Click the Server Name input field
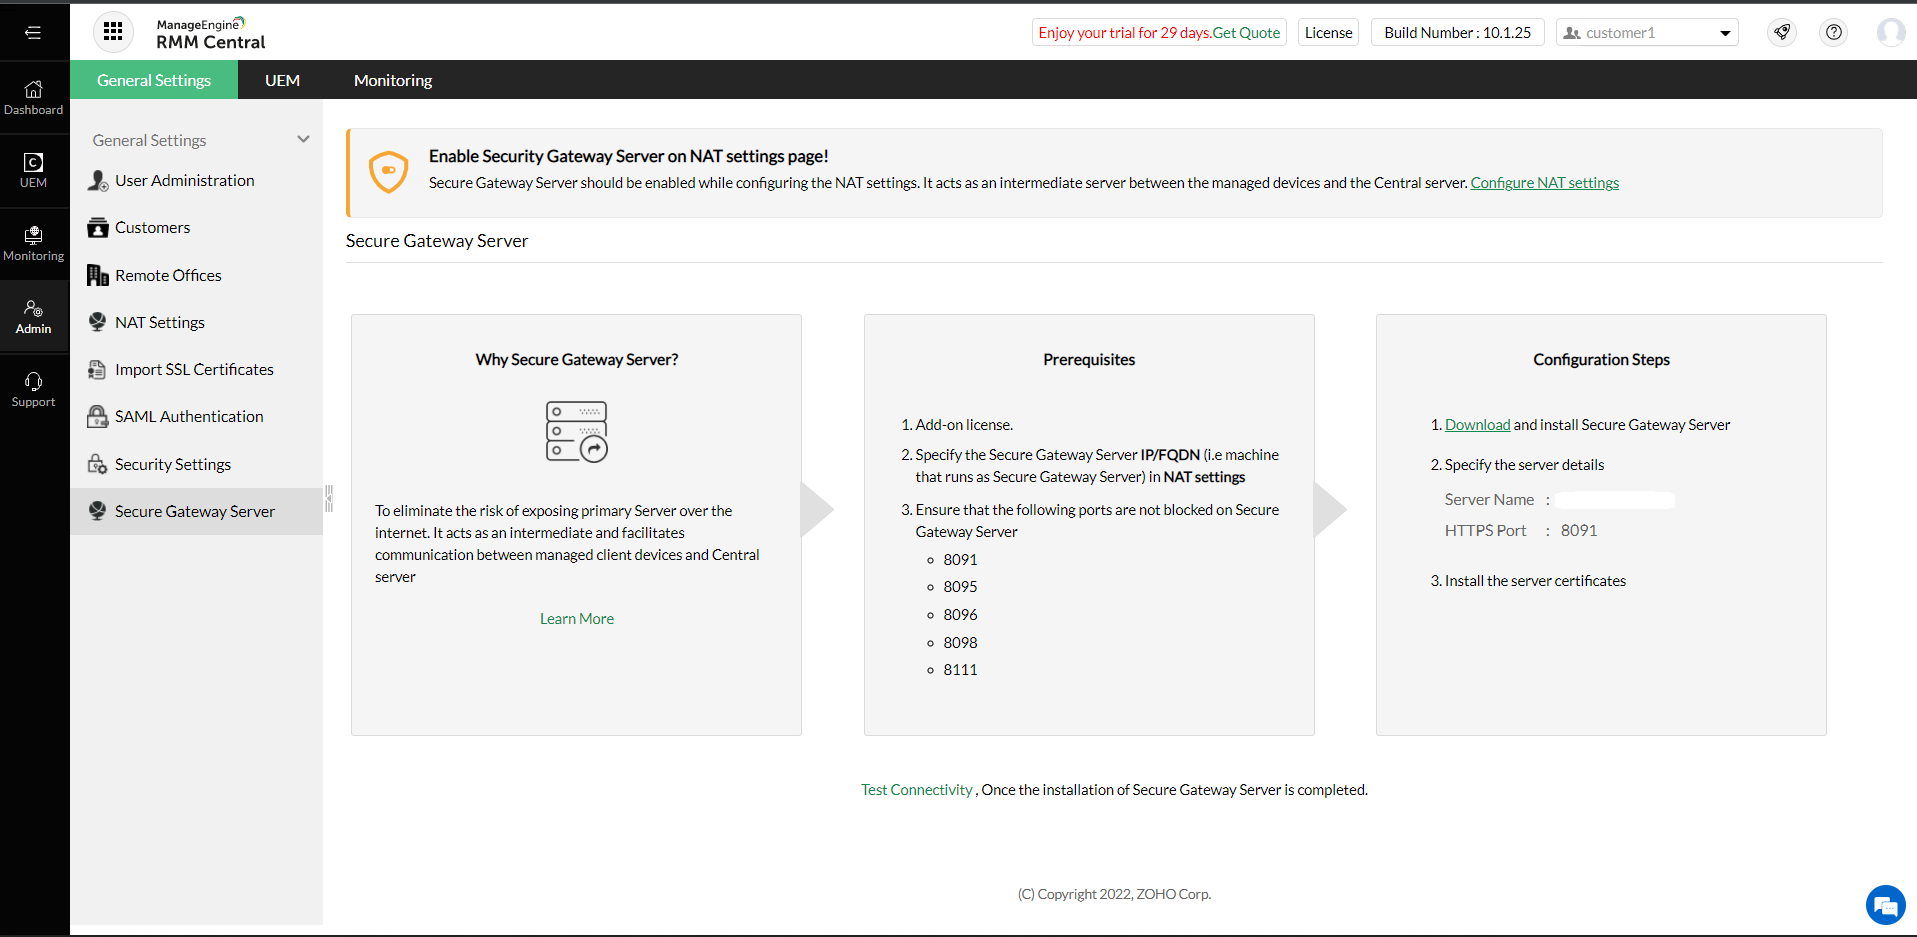1917x937 pixels. point(1615,499)
